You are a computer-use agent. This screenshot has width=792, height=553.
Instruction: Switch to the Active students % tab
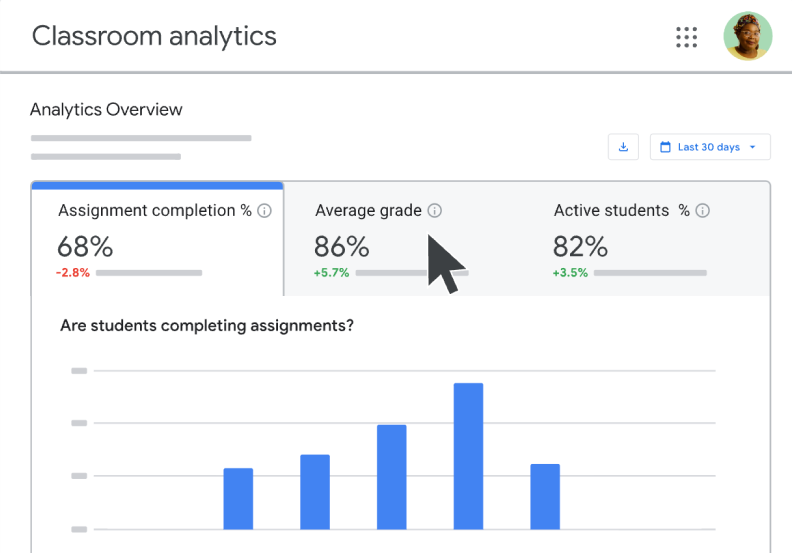click(630, 240)
